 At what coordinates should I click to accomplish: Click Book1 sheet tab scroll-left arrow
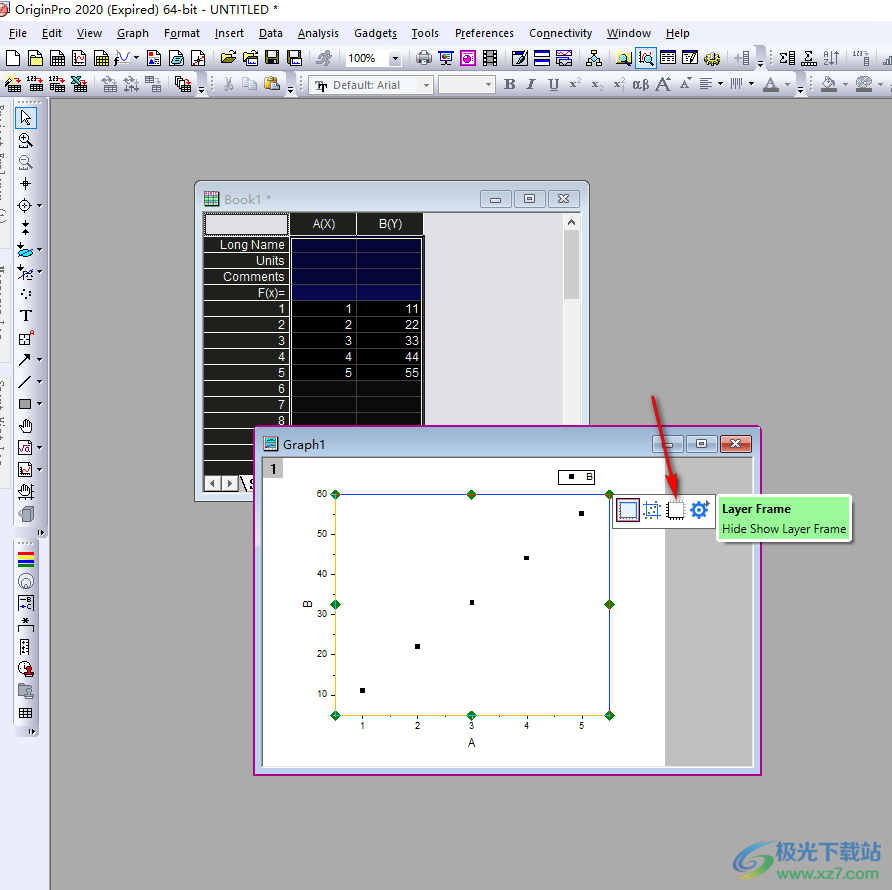(x=212, y=484)
